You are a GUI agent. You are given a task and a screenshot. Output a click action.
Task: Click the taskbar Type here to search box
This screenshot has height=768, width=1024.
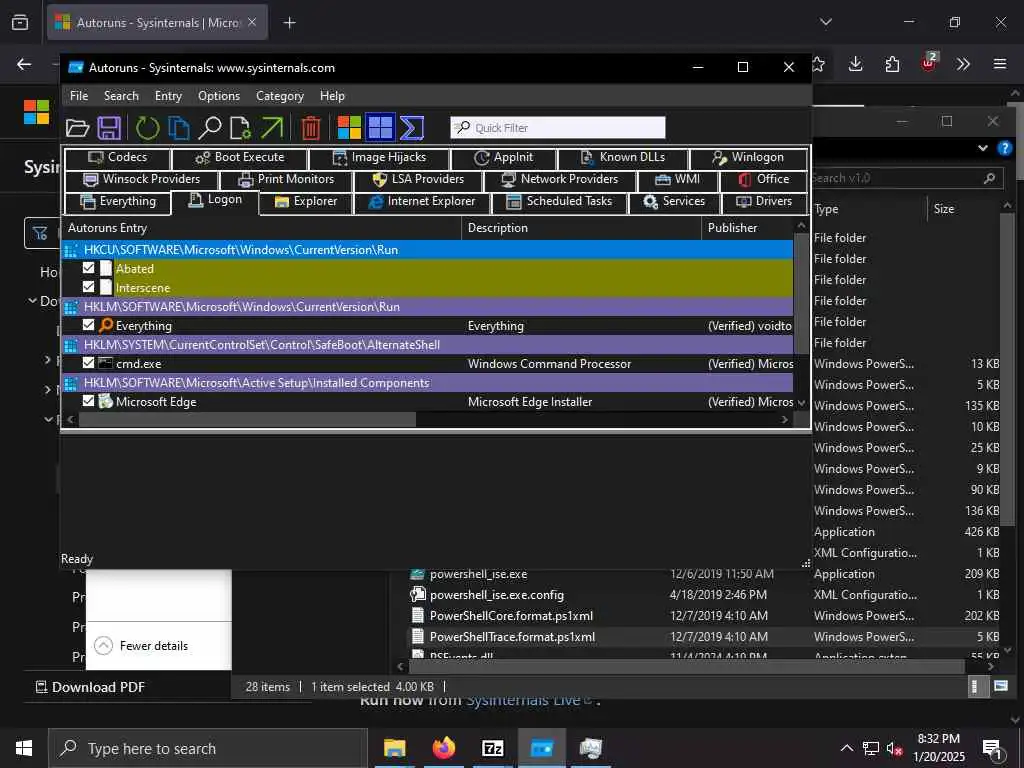pos(207,748)
